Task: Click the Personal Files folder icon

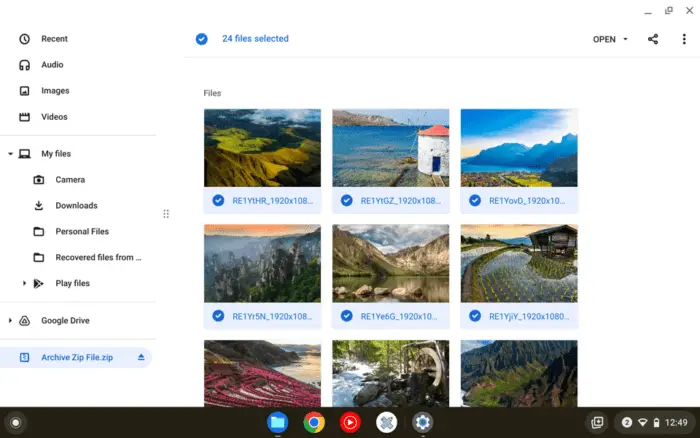Action: coord(39,232)
